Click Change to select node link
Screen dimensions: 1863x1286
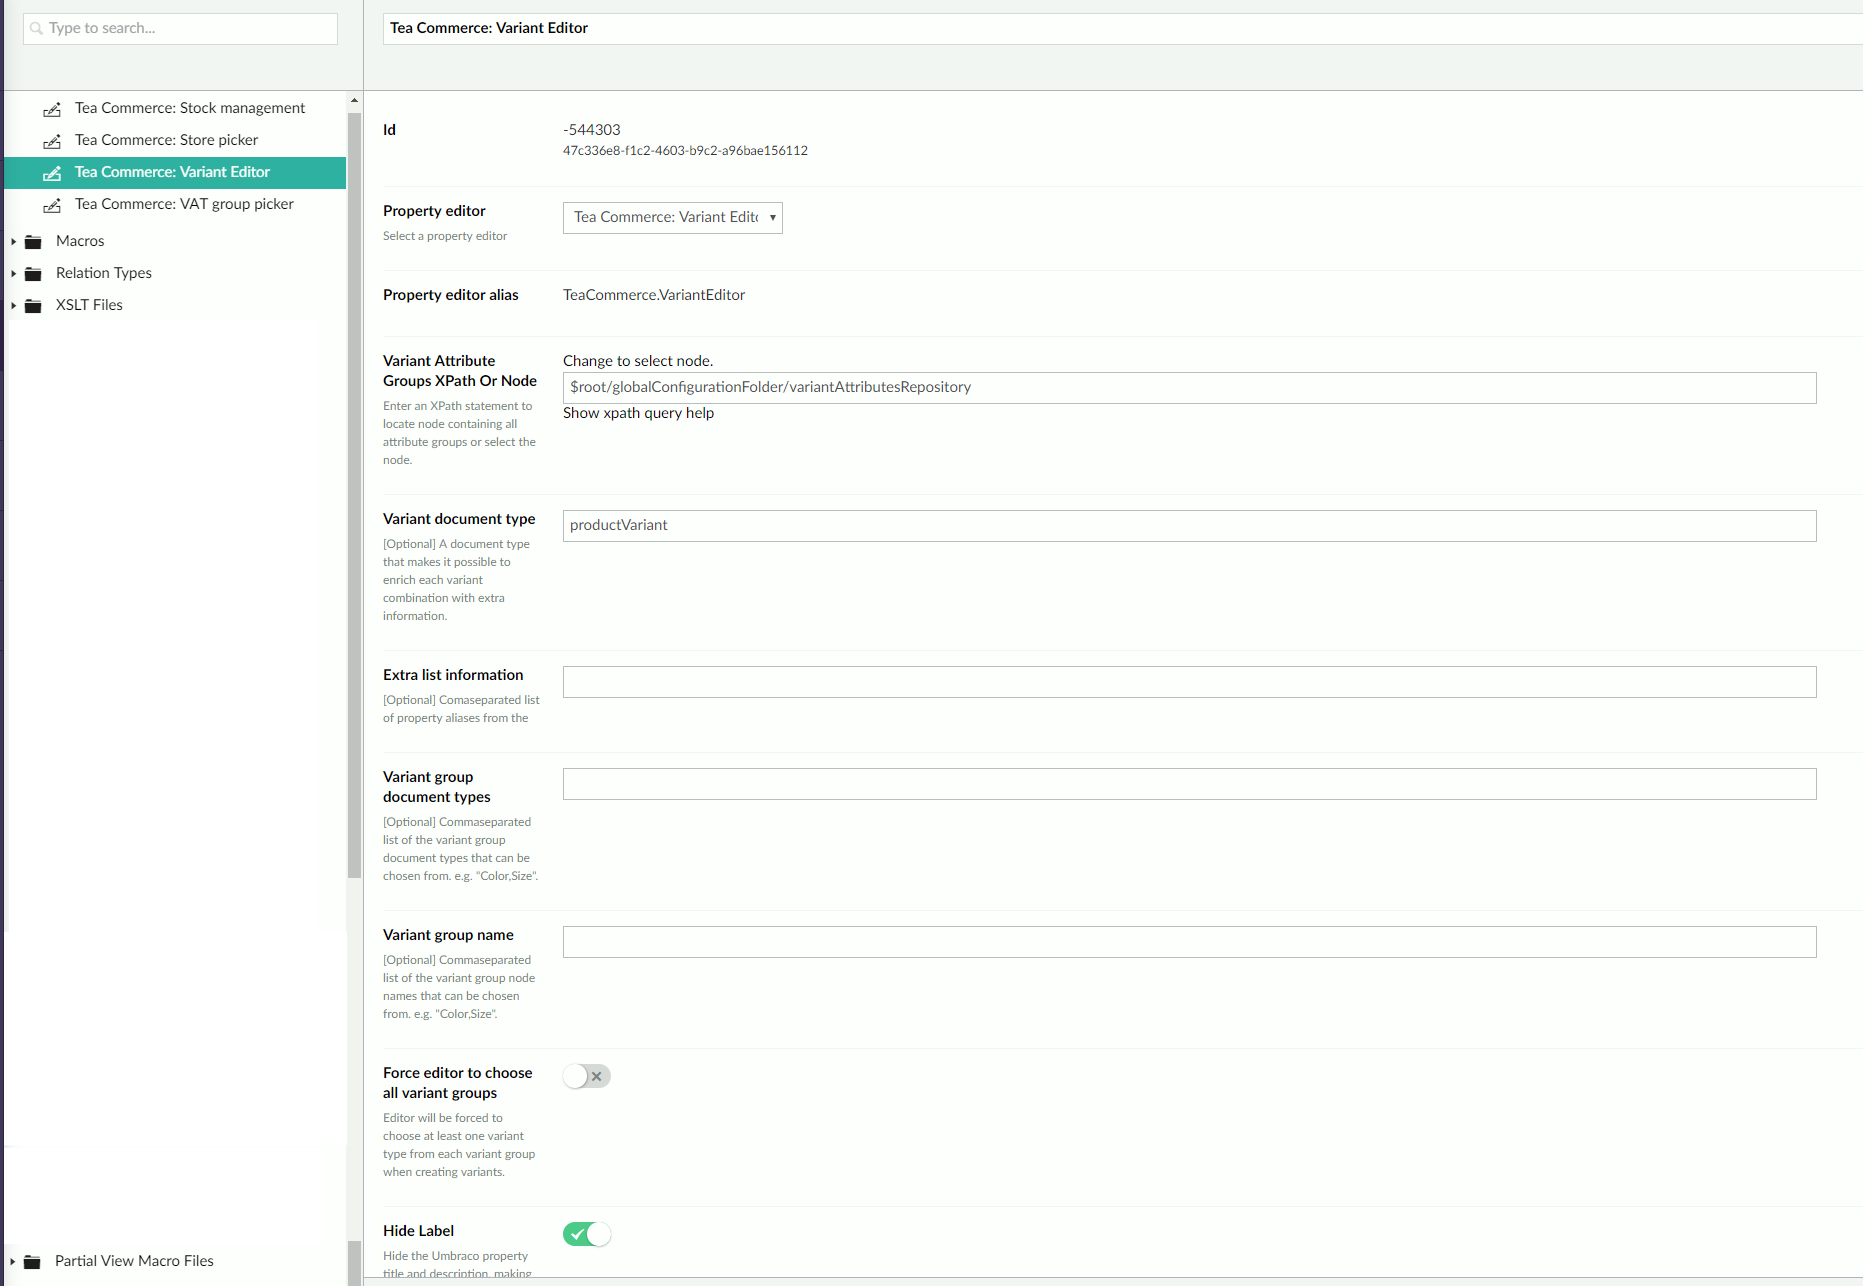638,361
